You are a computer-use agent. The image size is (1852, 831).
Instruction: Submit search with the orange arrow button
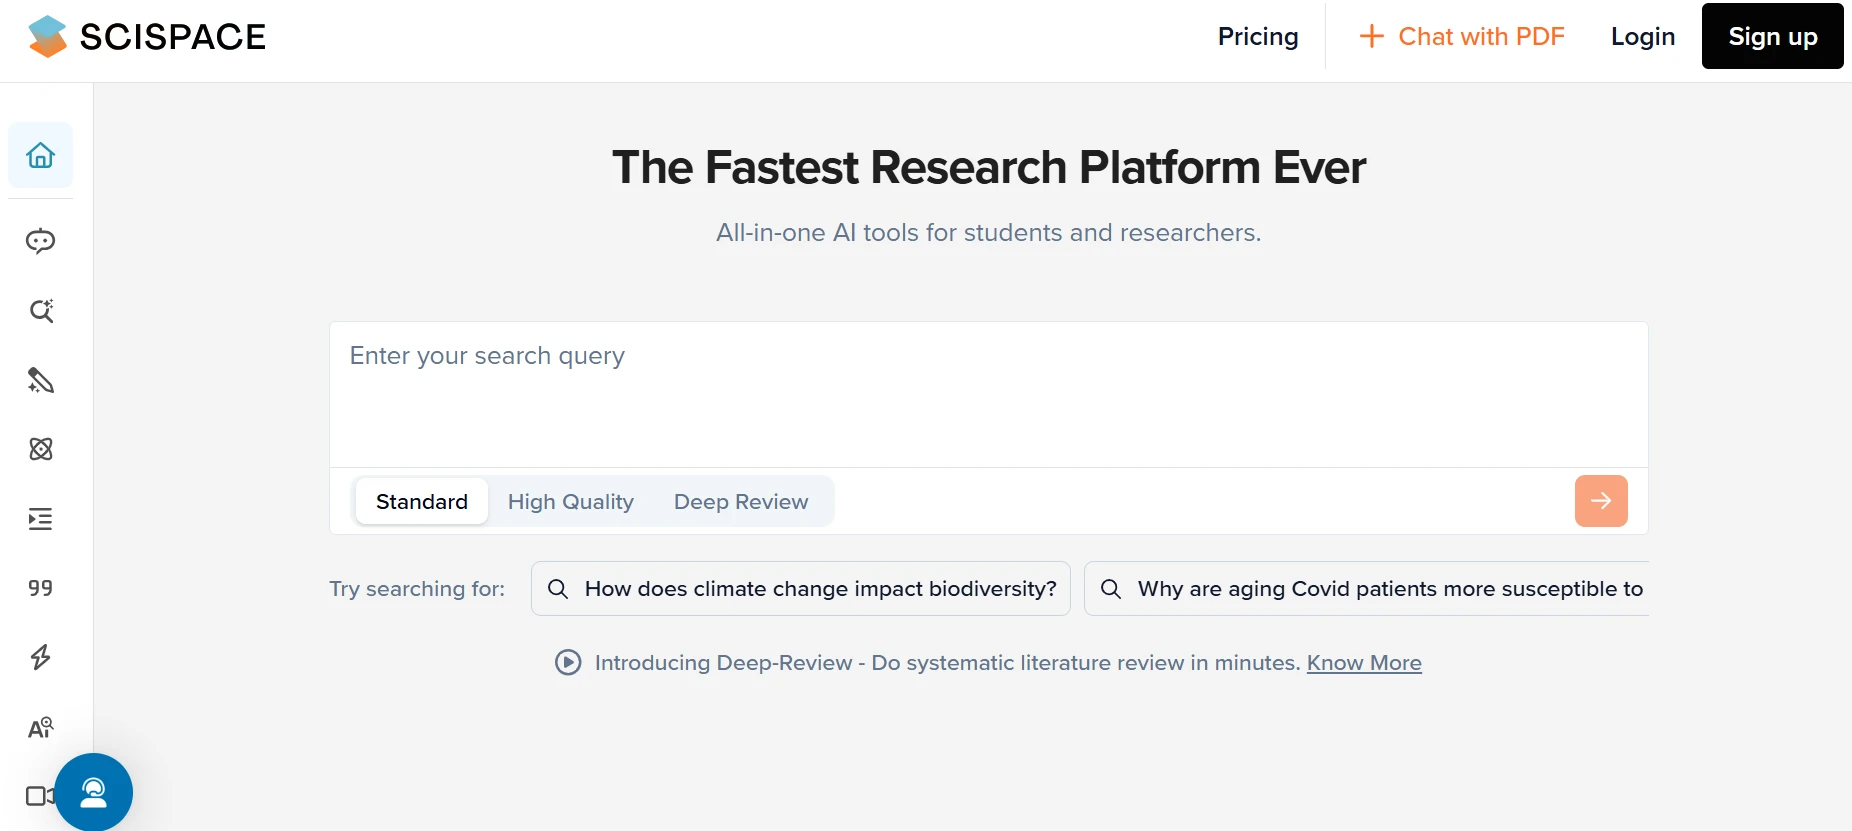[1600, 501]
